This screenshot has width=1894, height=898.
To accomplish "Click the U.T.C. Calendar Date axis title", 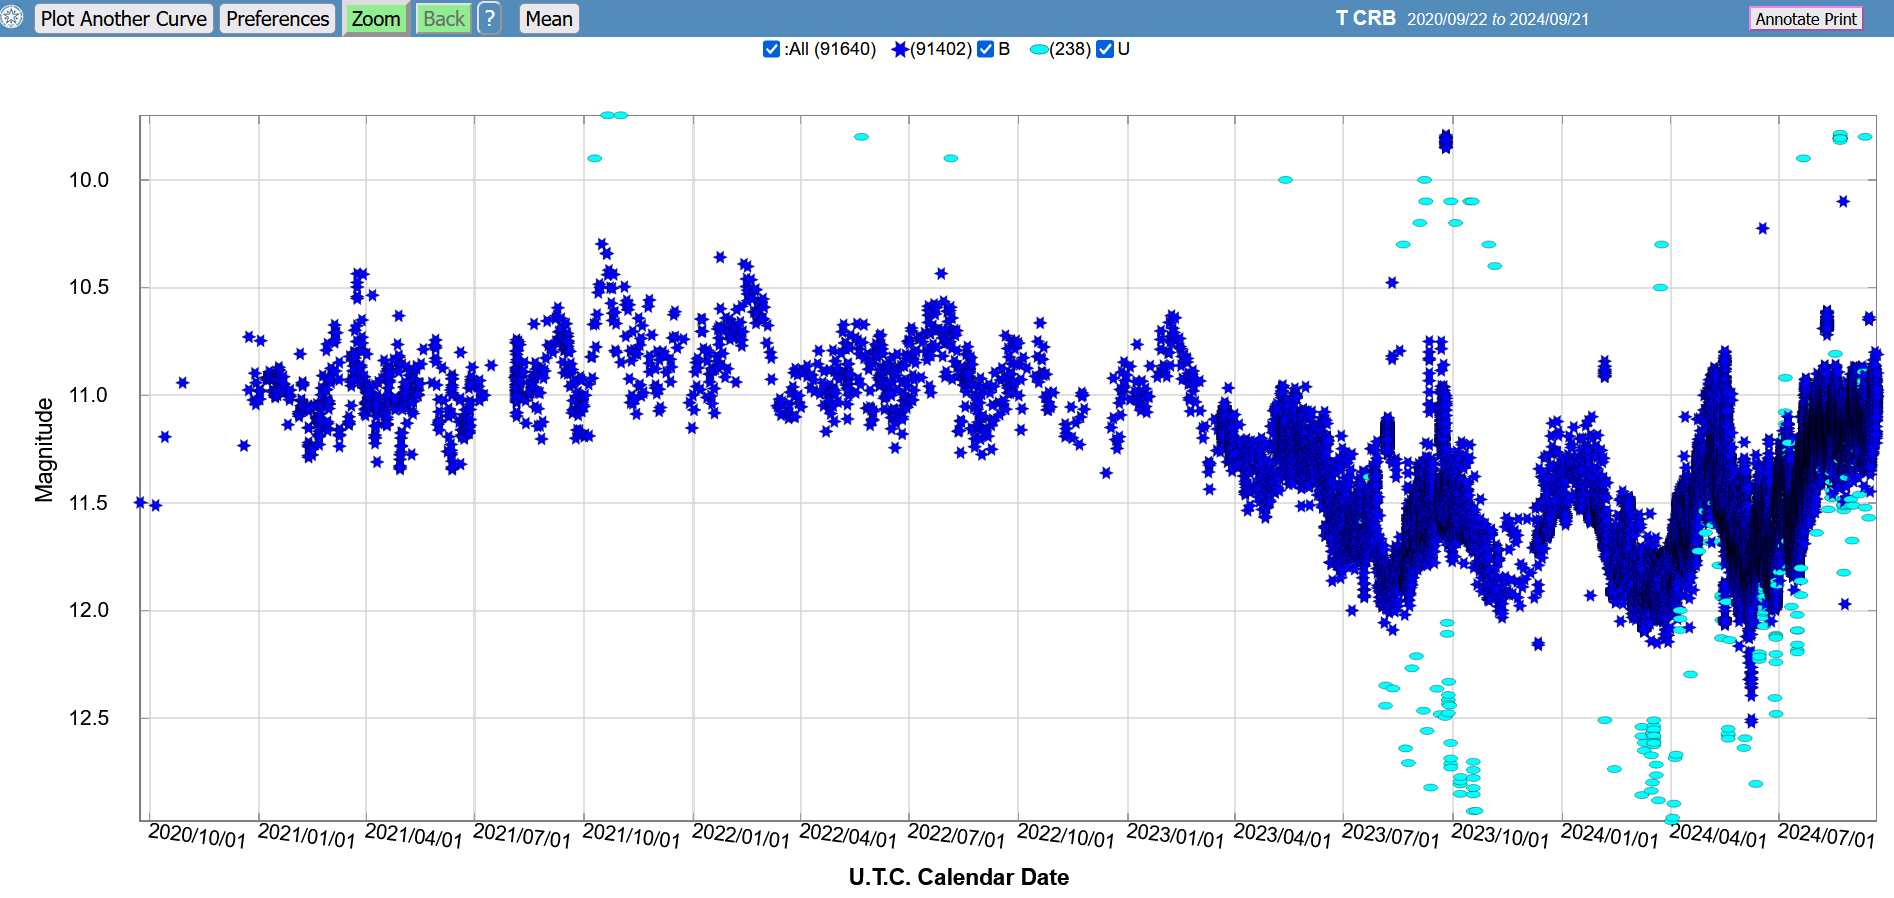I will [x=959, y=877].
